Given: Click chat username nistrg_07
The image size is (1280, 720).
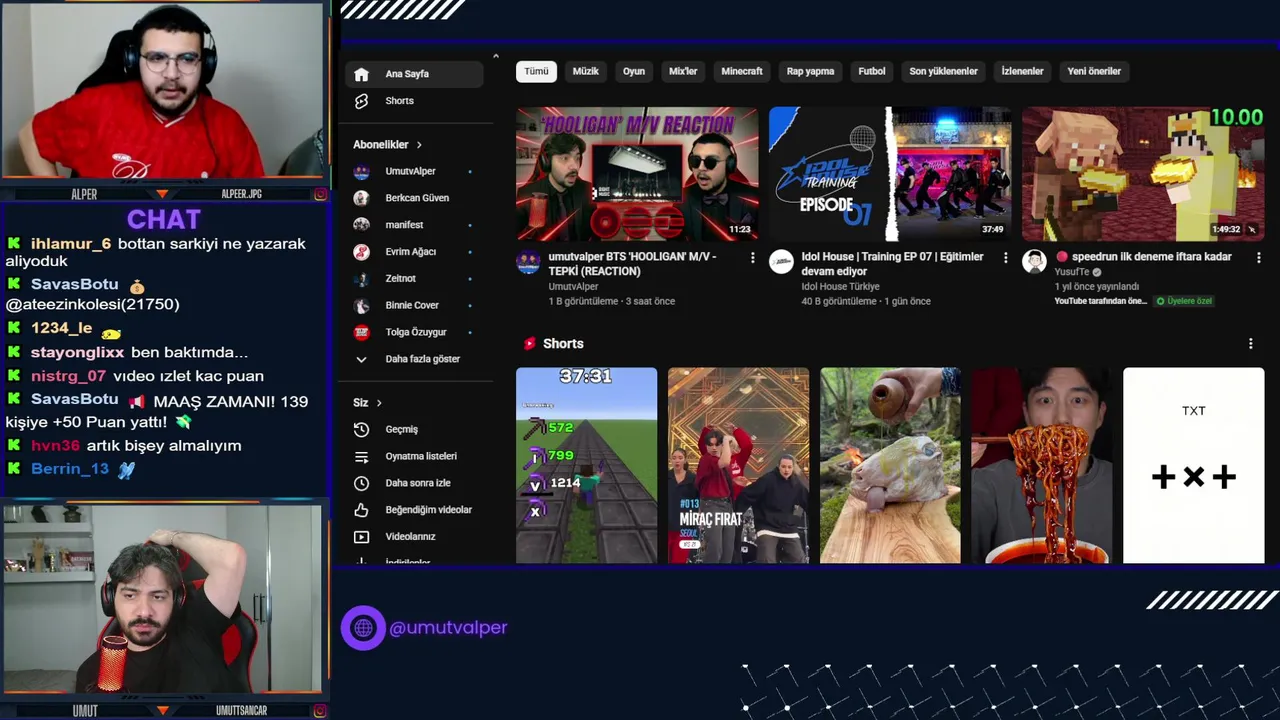Looking at the screenshot, I should pyautogui.click(x=68, y=376).
